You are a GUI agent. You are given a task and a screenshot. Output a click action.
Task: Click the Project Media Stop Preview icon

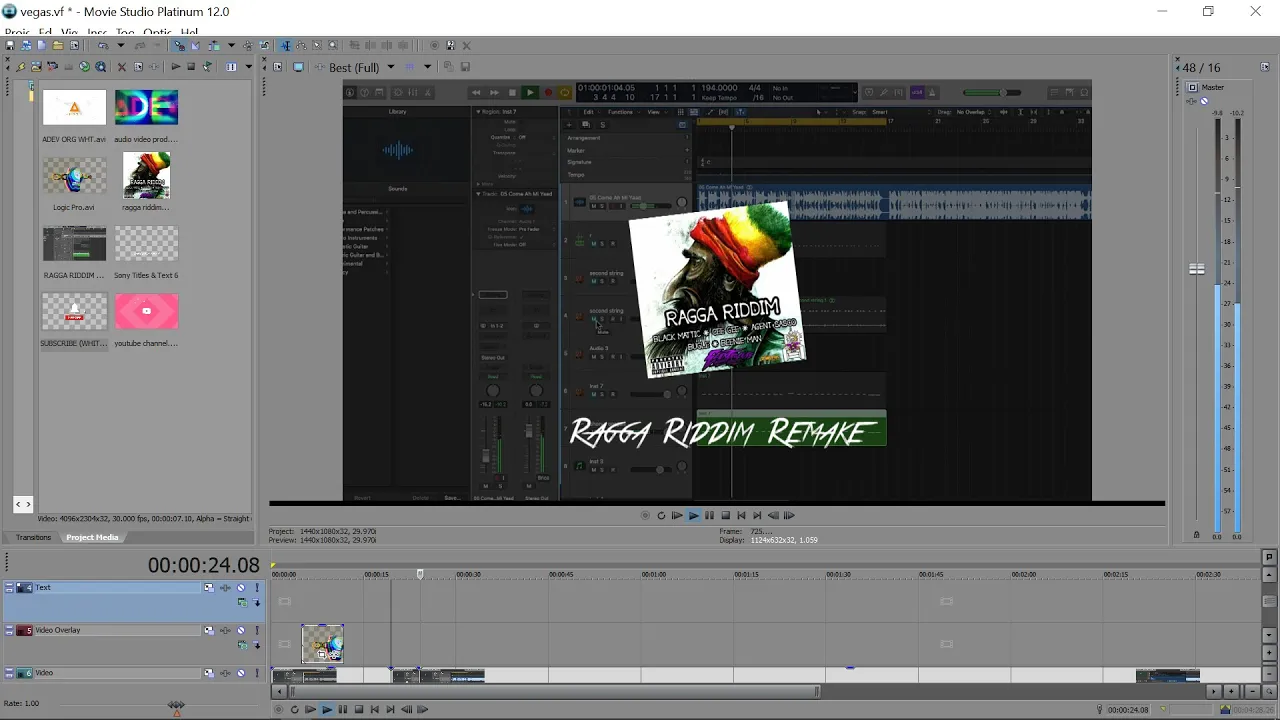click(x=191, y=67)
